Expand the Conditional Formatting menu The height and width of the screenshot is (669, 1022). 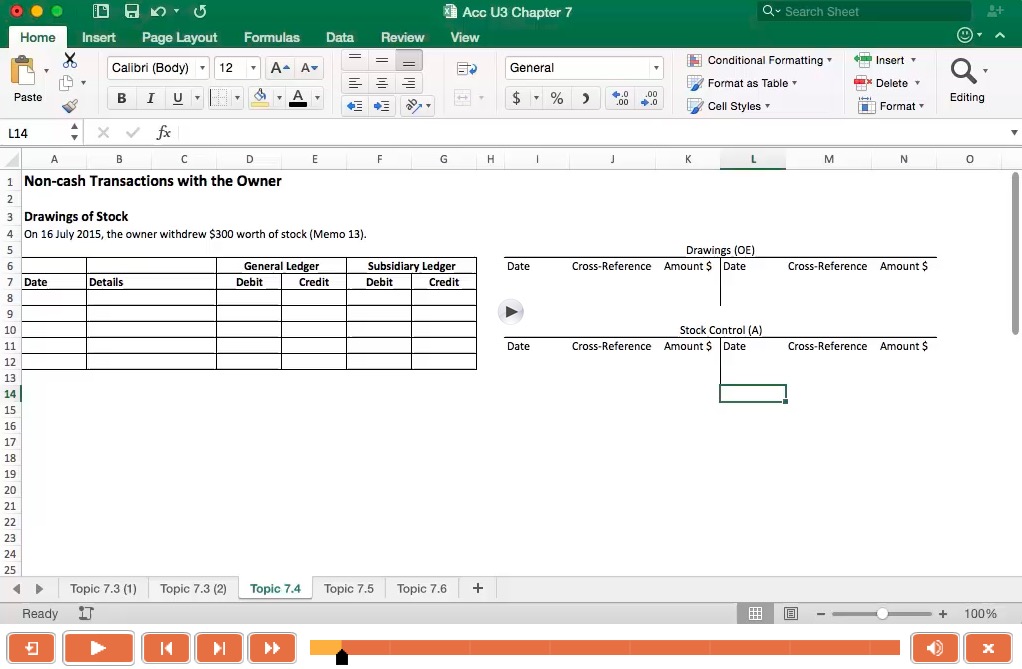click(760, 60)
